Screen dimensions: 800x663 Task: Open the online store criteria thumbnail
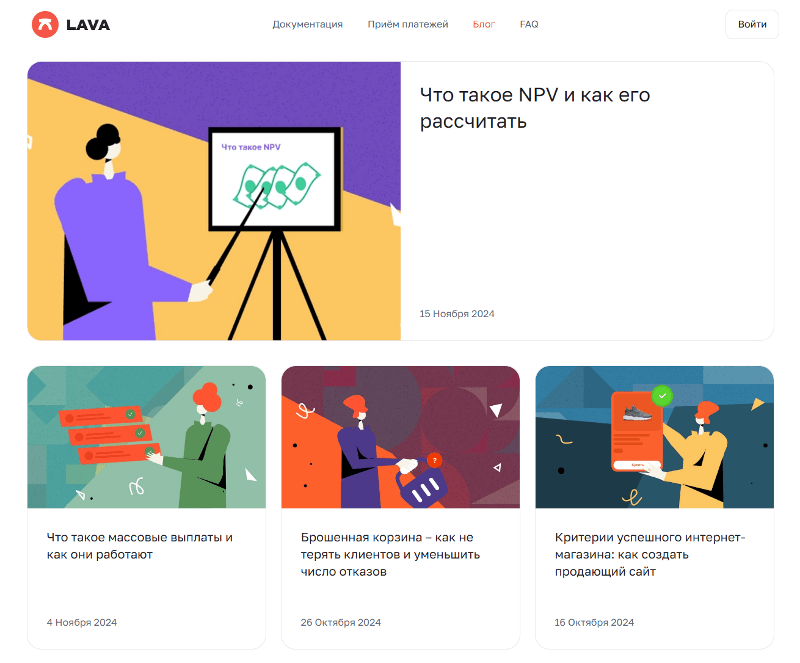click(655, 437)
